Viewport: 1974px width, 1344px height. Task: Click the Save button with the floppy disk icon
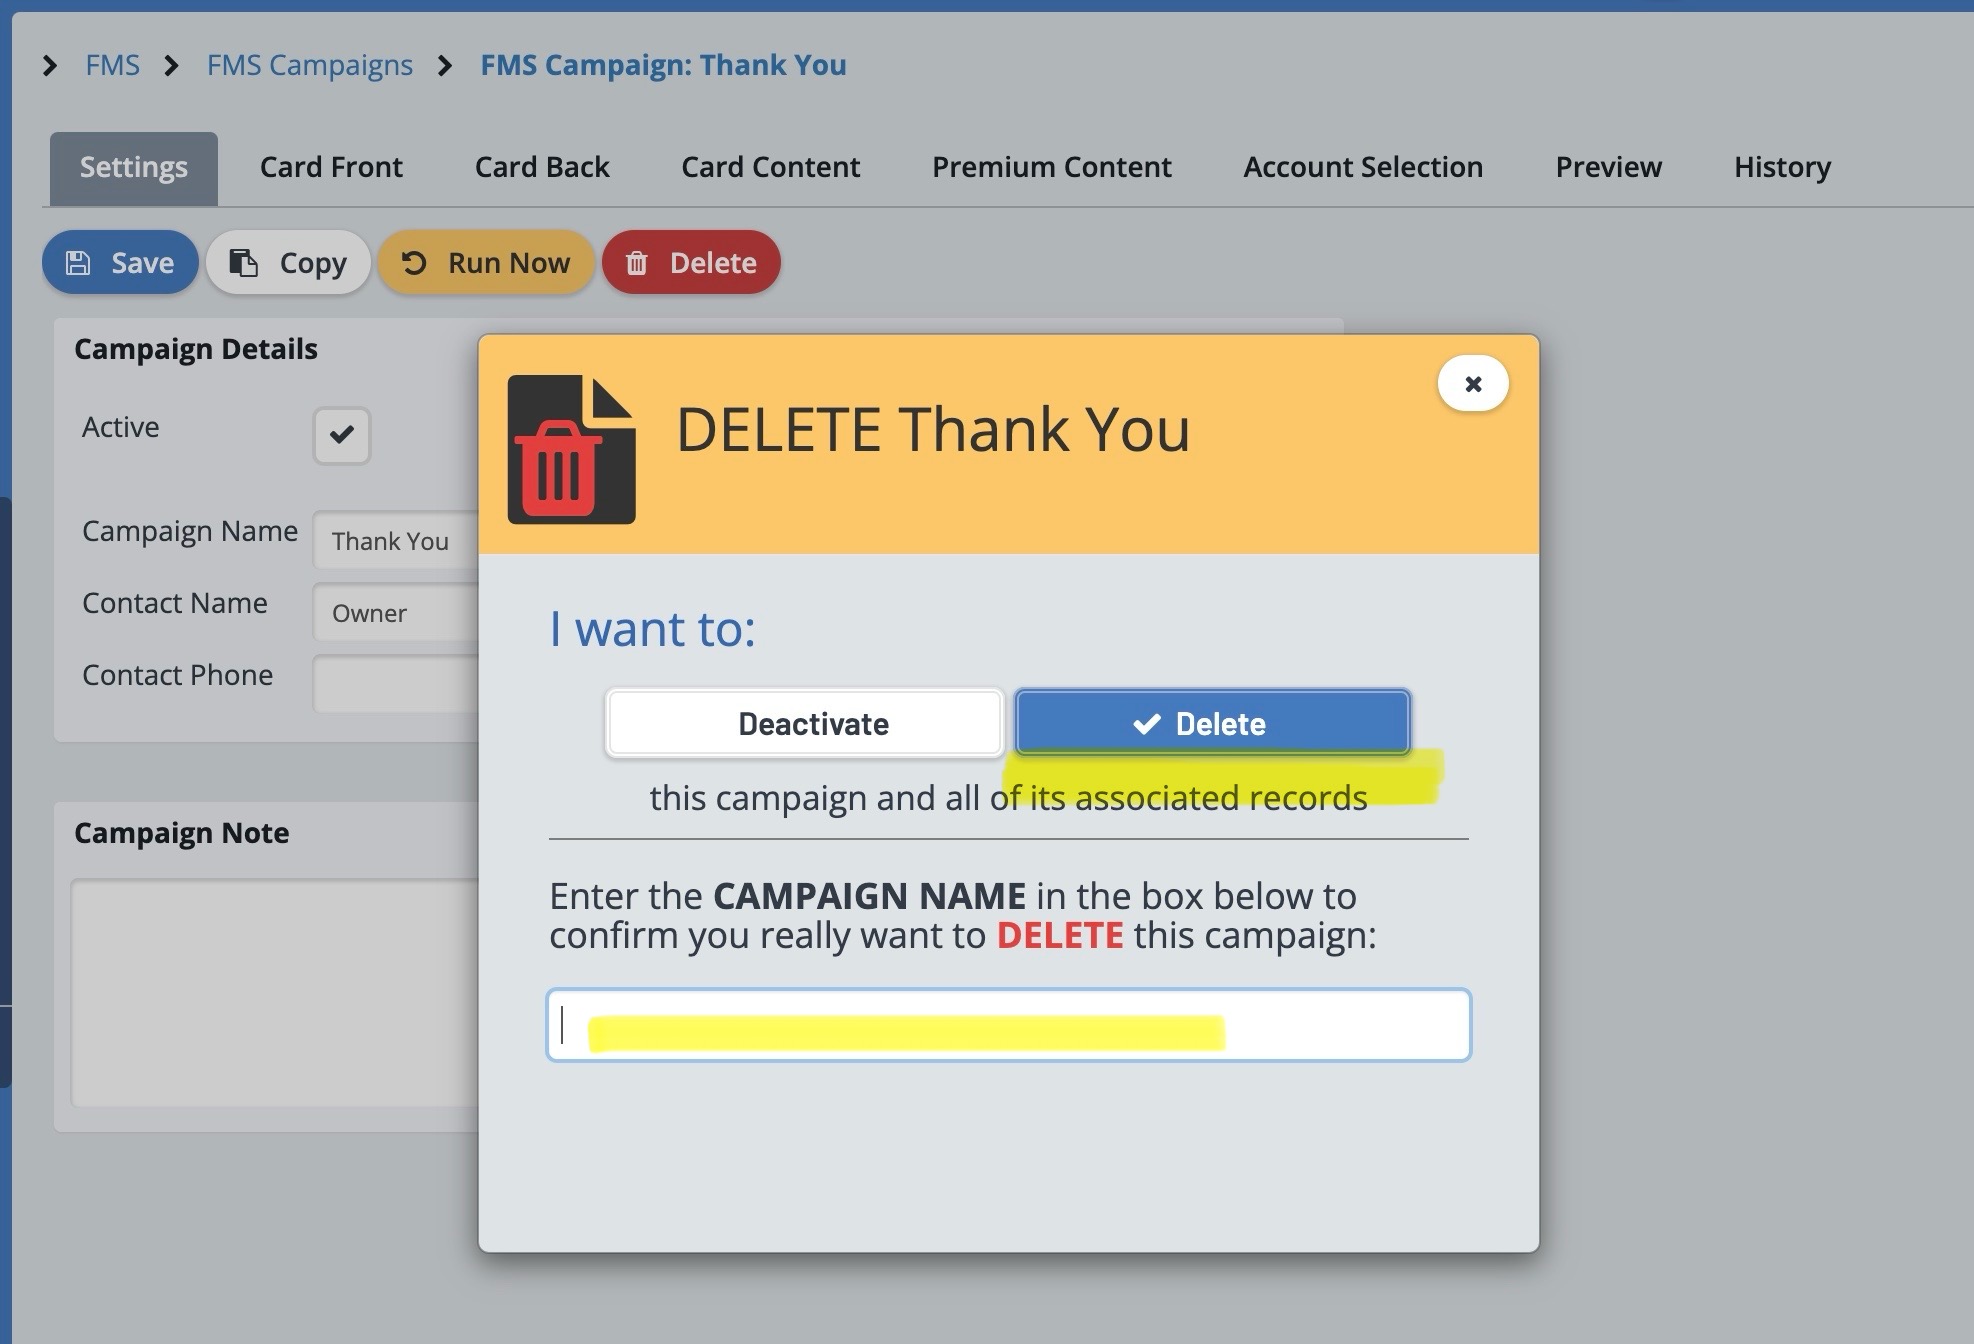(x=120, y=263)
